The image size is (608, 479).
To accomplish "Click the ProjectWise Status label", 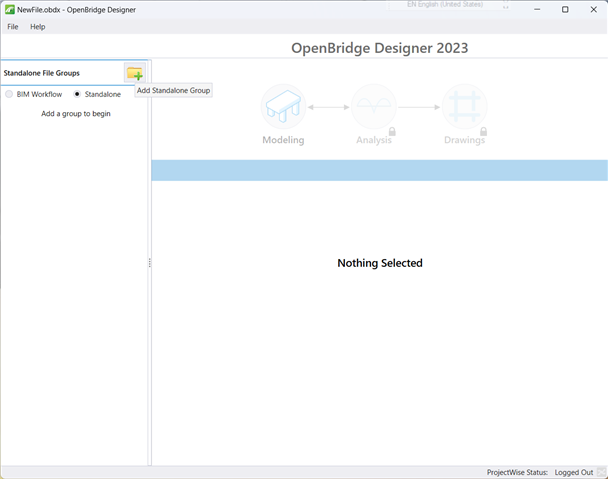I will pyautogui.click(x=517, y=472).
